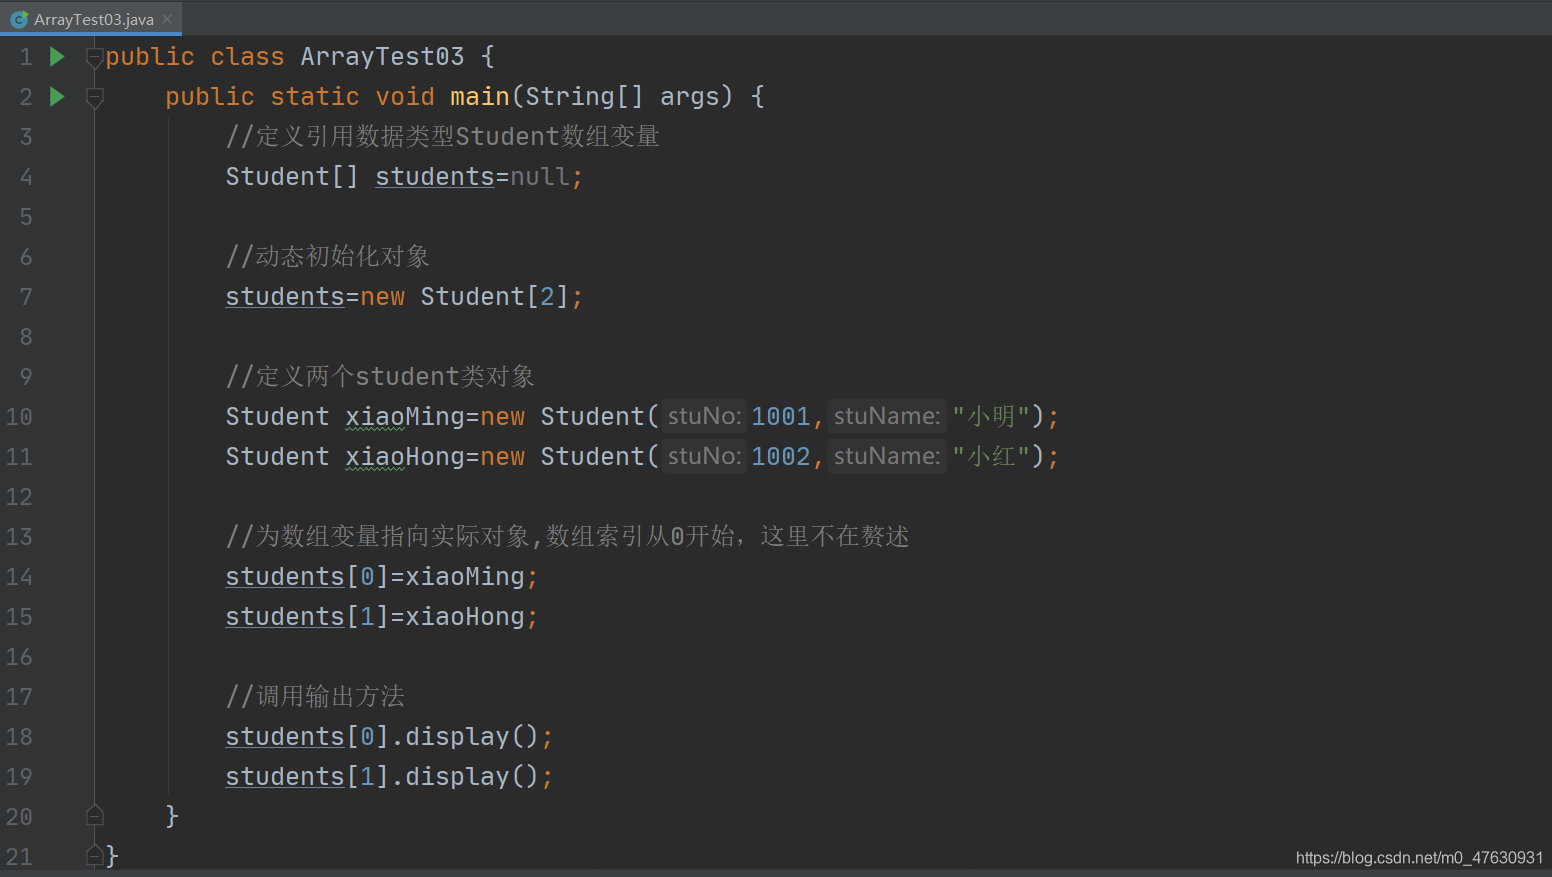Click the 'class' keyword on line 1

(x=247, y=57)
